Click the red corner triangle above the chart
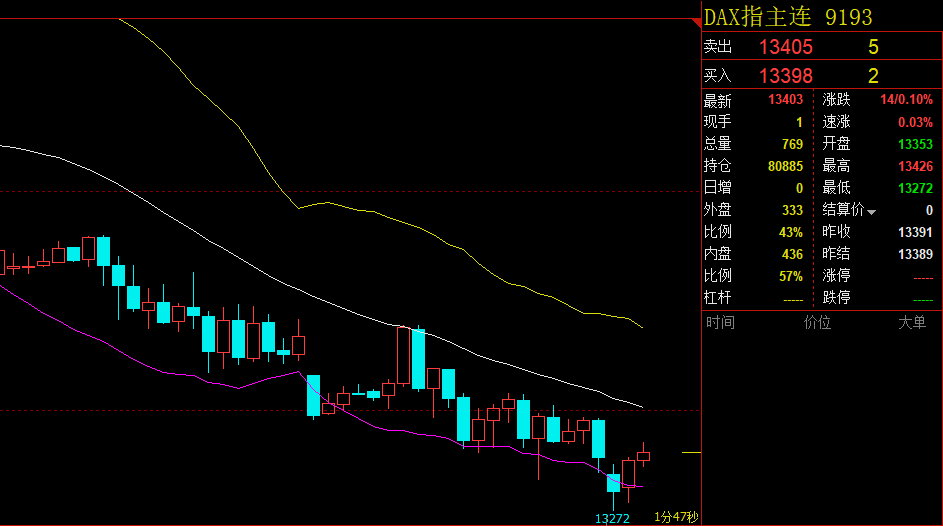 (x=697, y=23)
